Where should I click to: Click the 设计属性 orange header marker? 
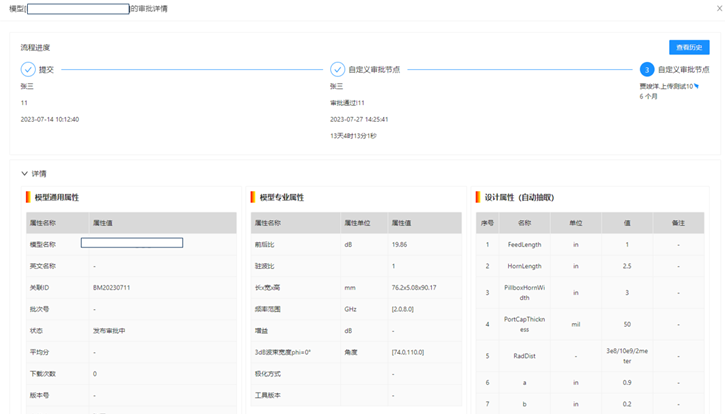pos(479,197)
